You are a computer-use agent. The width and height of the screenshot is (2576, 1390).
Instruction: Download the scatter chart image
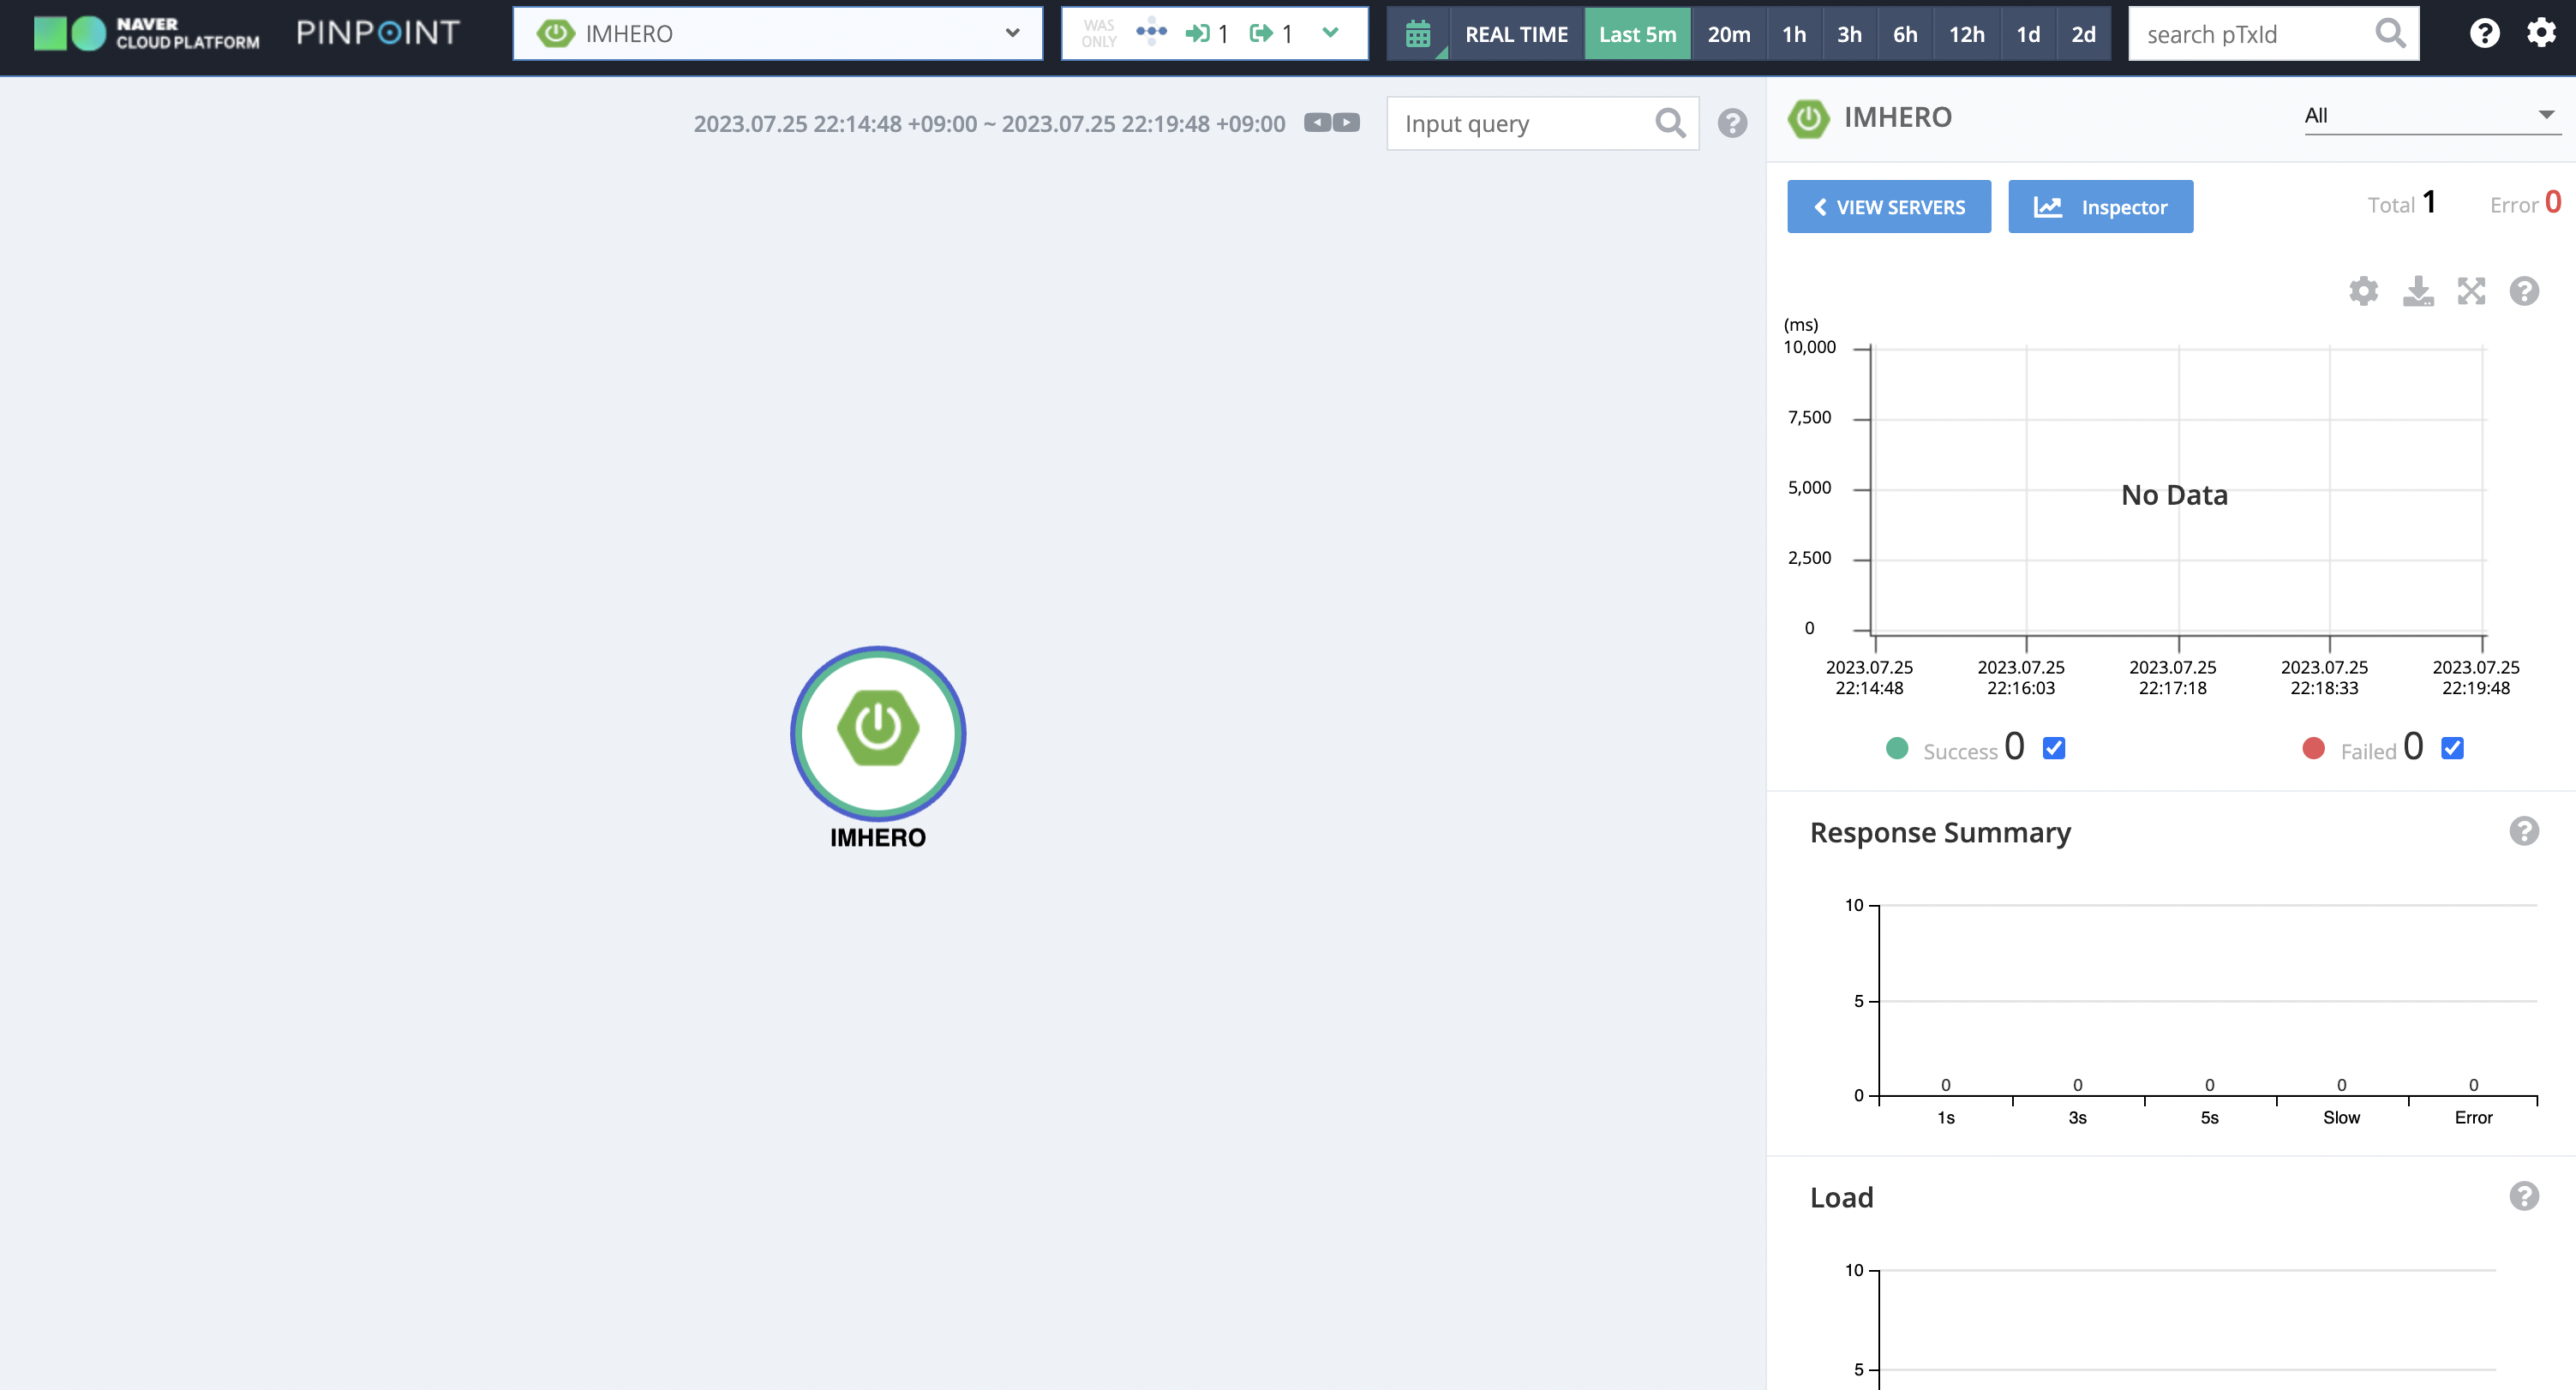point(2418,291)
